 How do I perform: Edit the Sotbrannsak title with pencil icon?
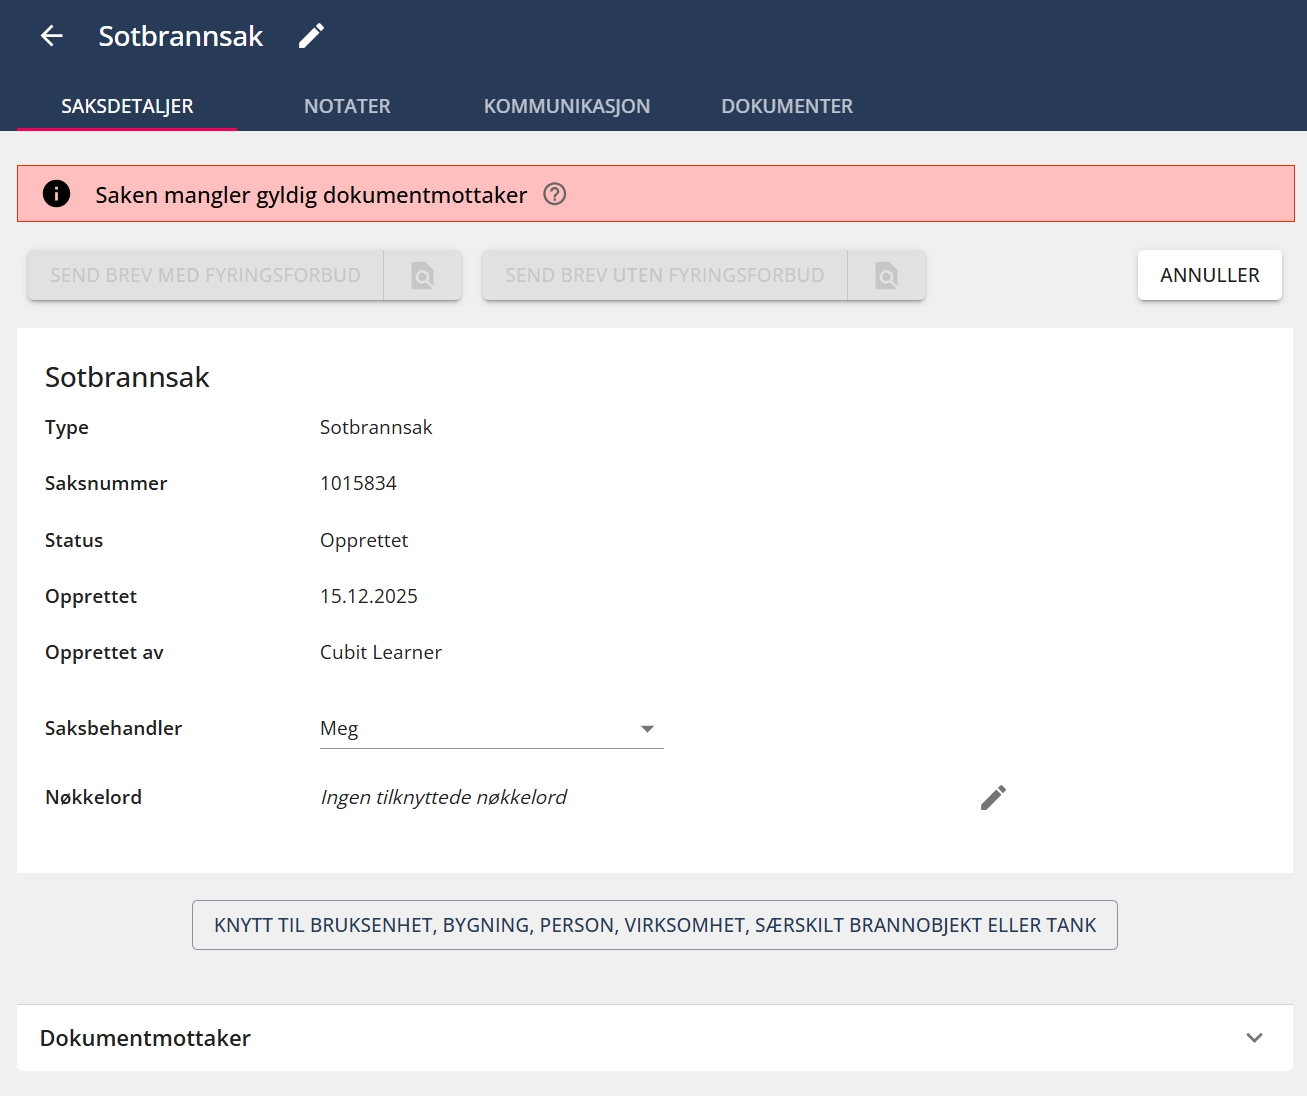(x=312, y=36)
